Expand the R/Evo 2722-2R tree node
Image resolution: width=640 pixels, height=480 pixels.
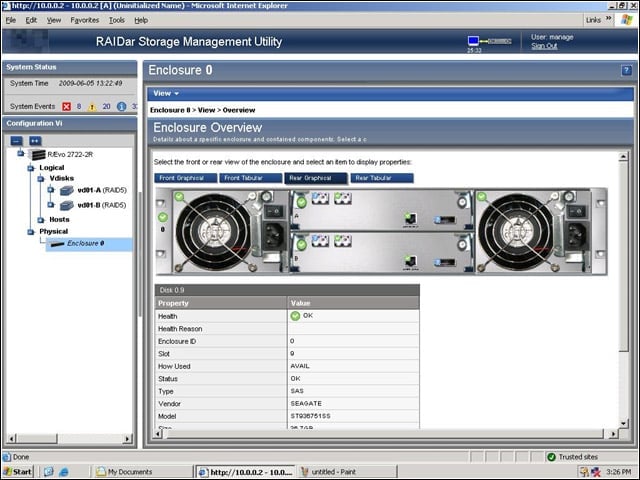(x=20, y=153)
